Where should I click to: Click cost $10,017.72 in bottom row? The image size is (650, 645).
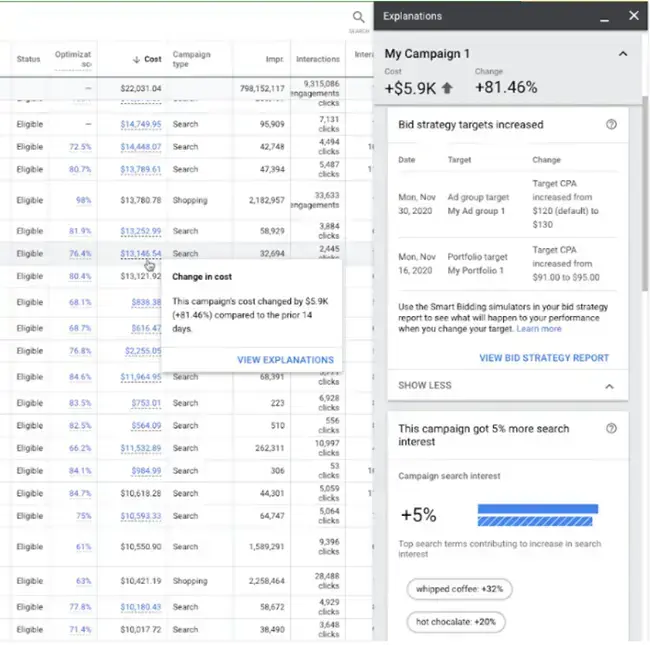coord(141,629)
